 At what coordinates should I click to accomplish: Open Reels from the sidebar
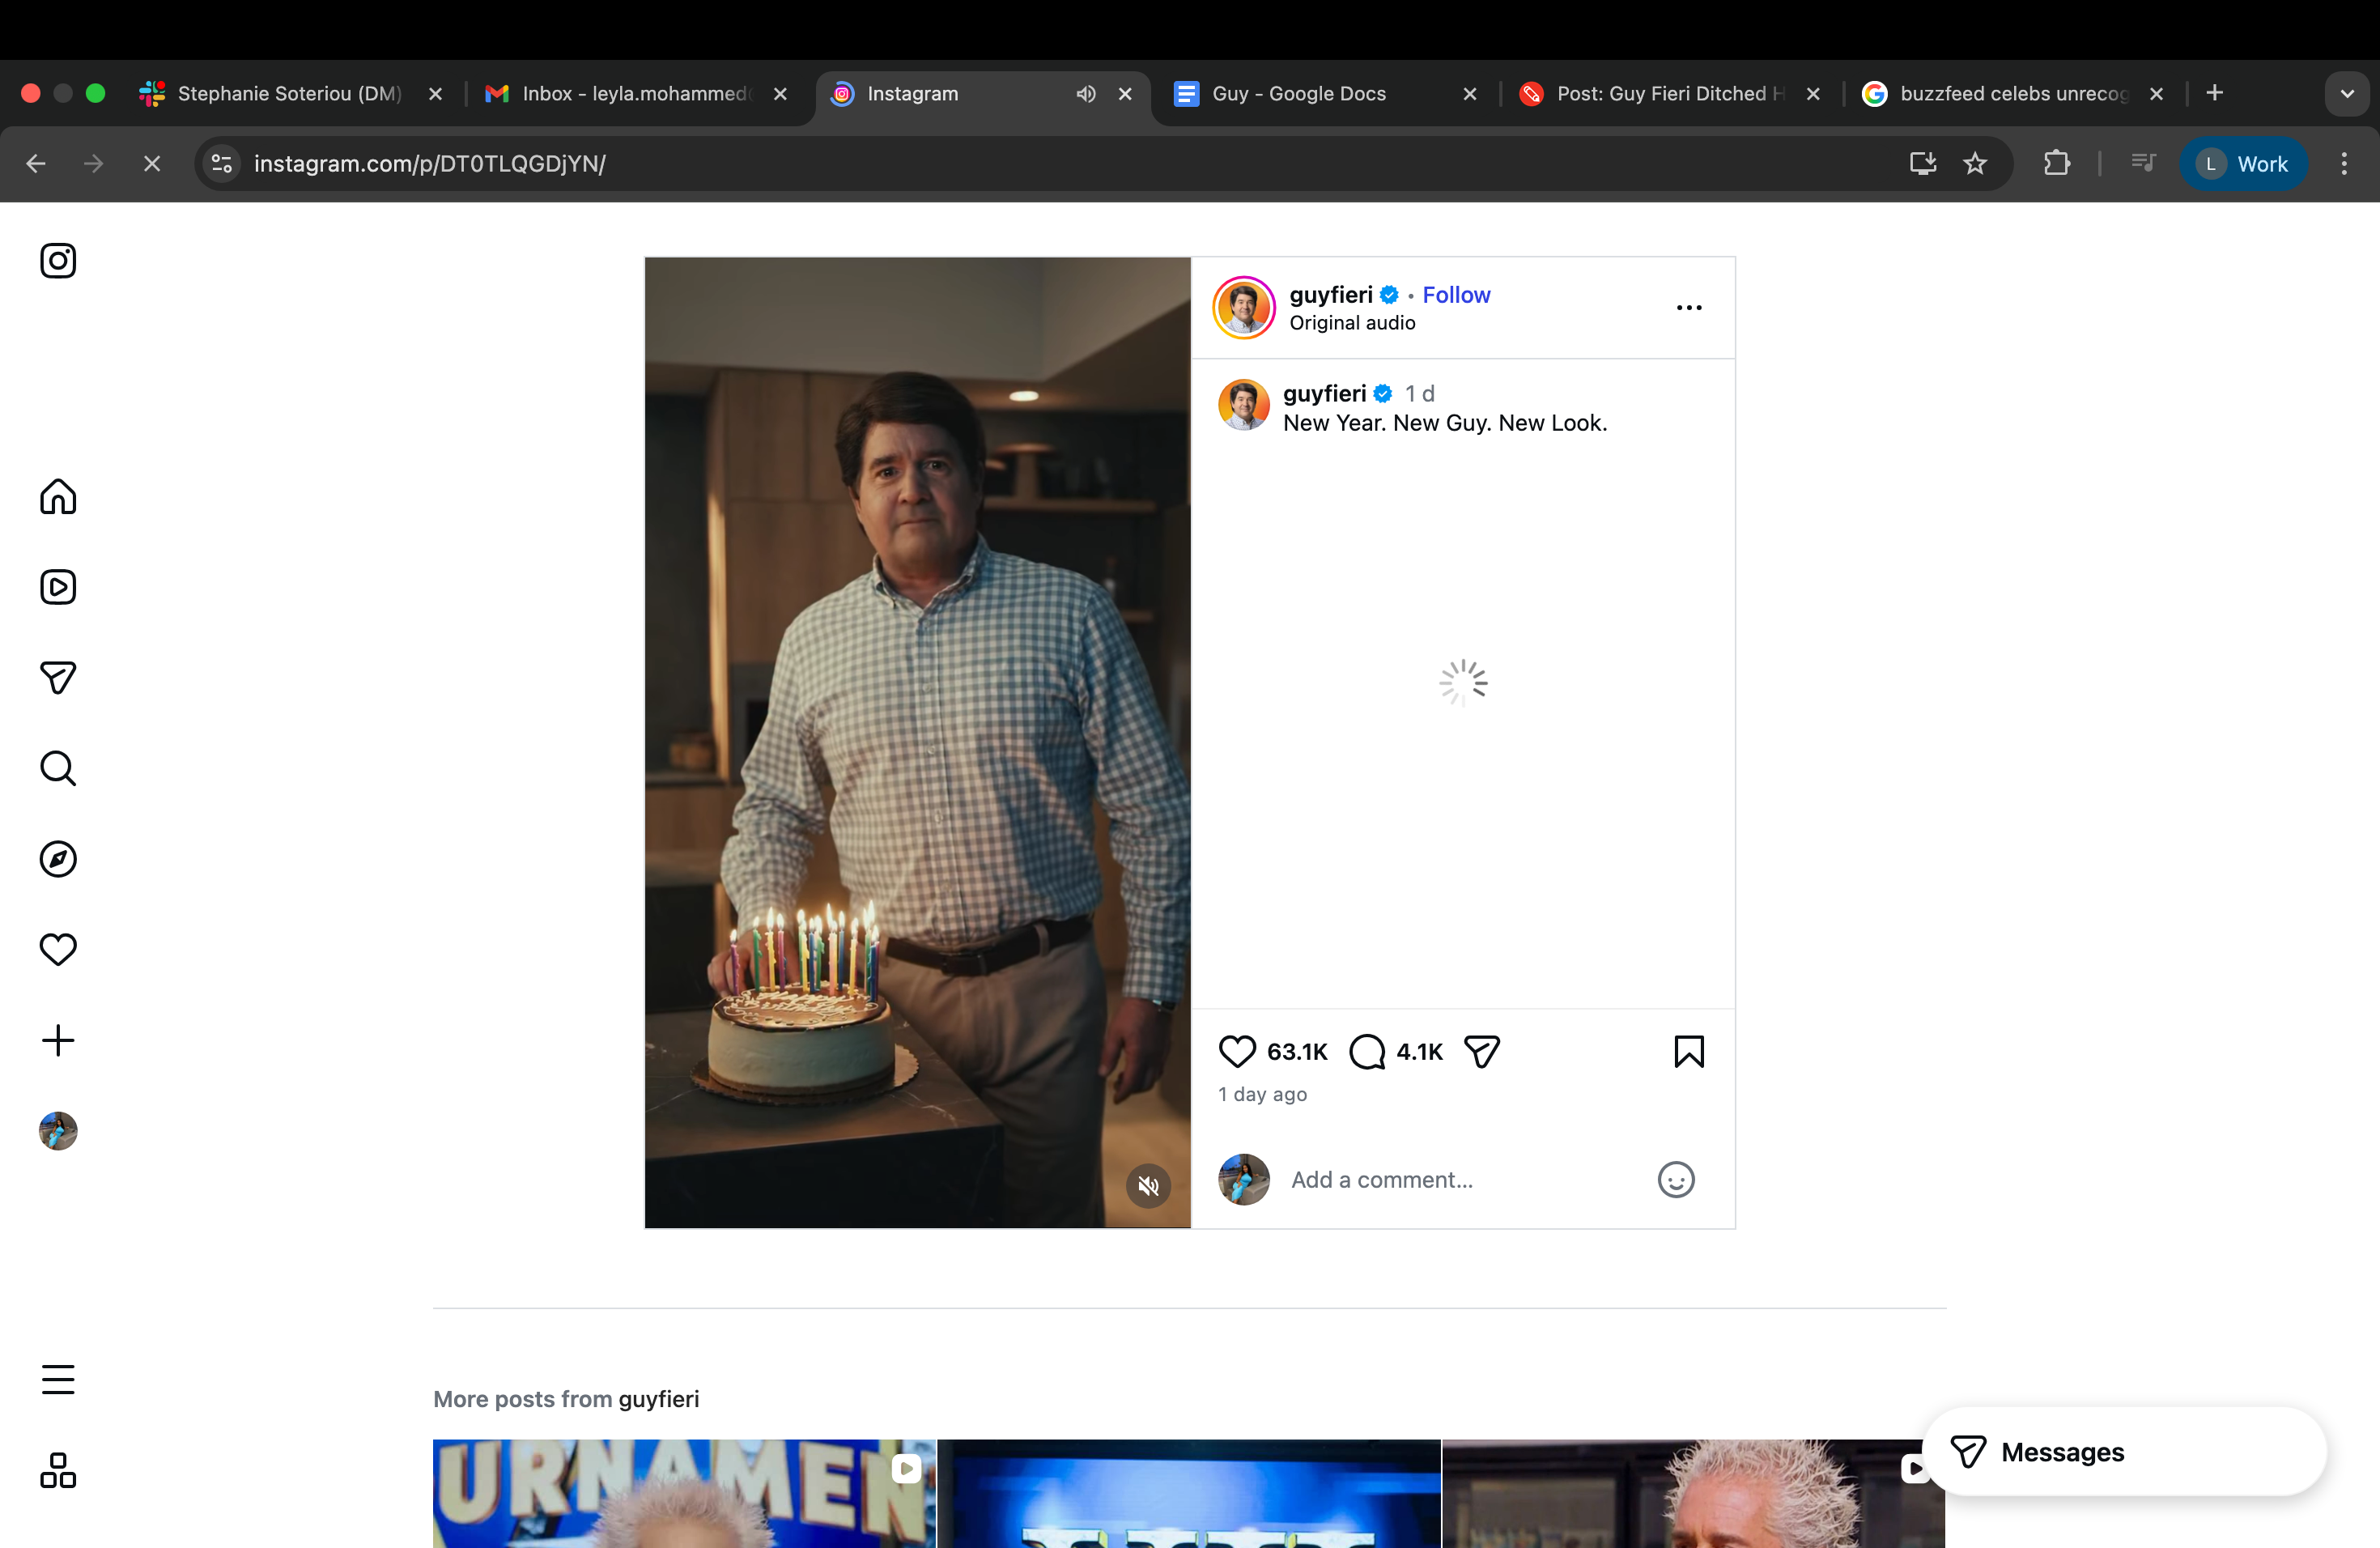[x=58, y=587]
